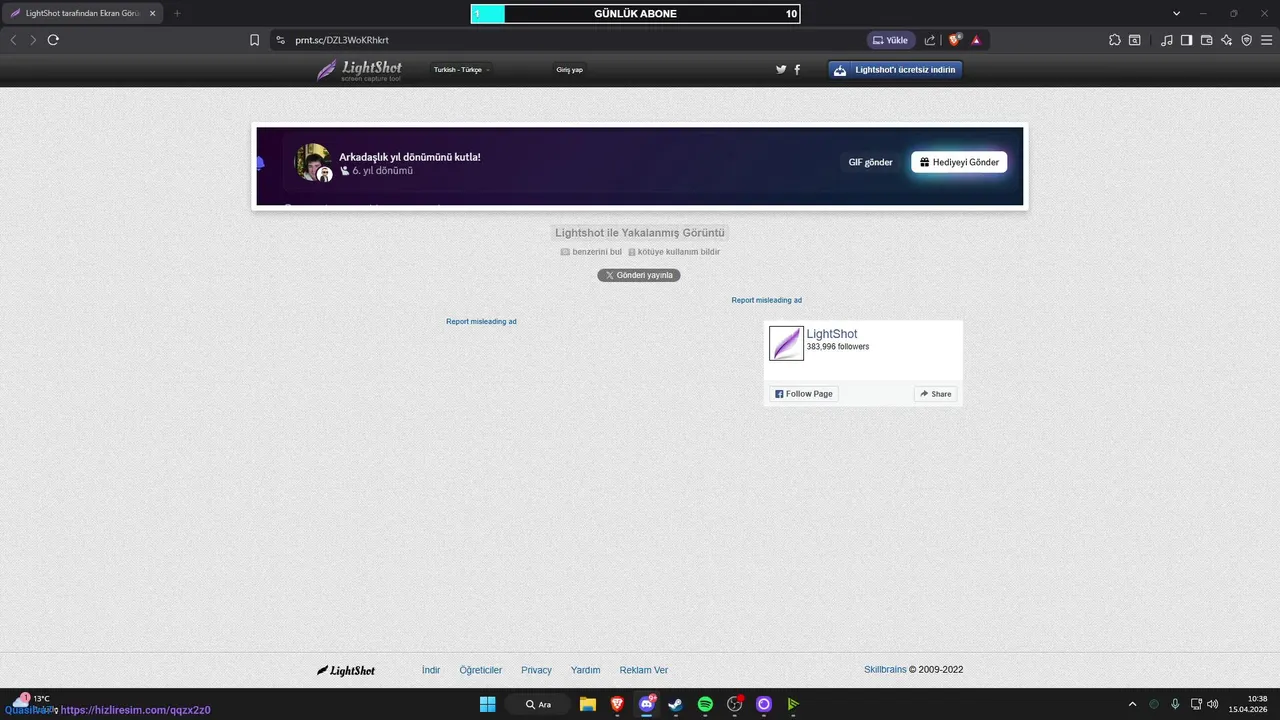Viewport: 1280px width, 720px height.
Task: Click the taskbar Ara search box
Action: pos(537,704)
